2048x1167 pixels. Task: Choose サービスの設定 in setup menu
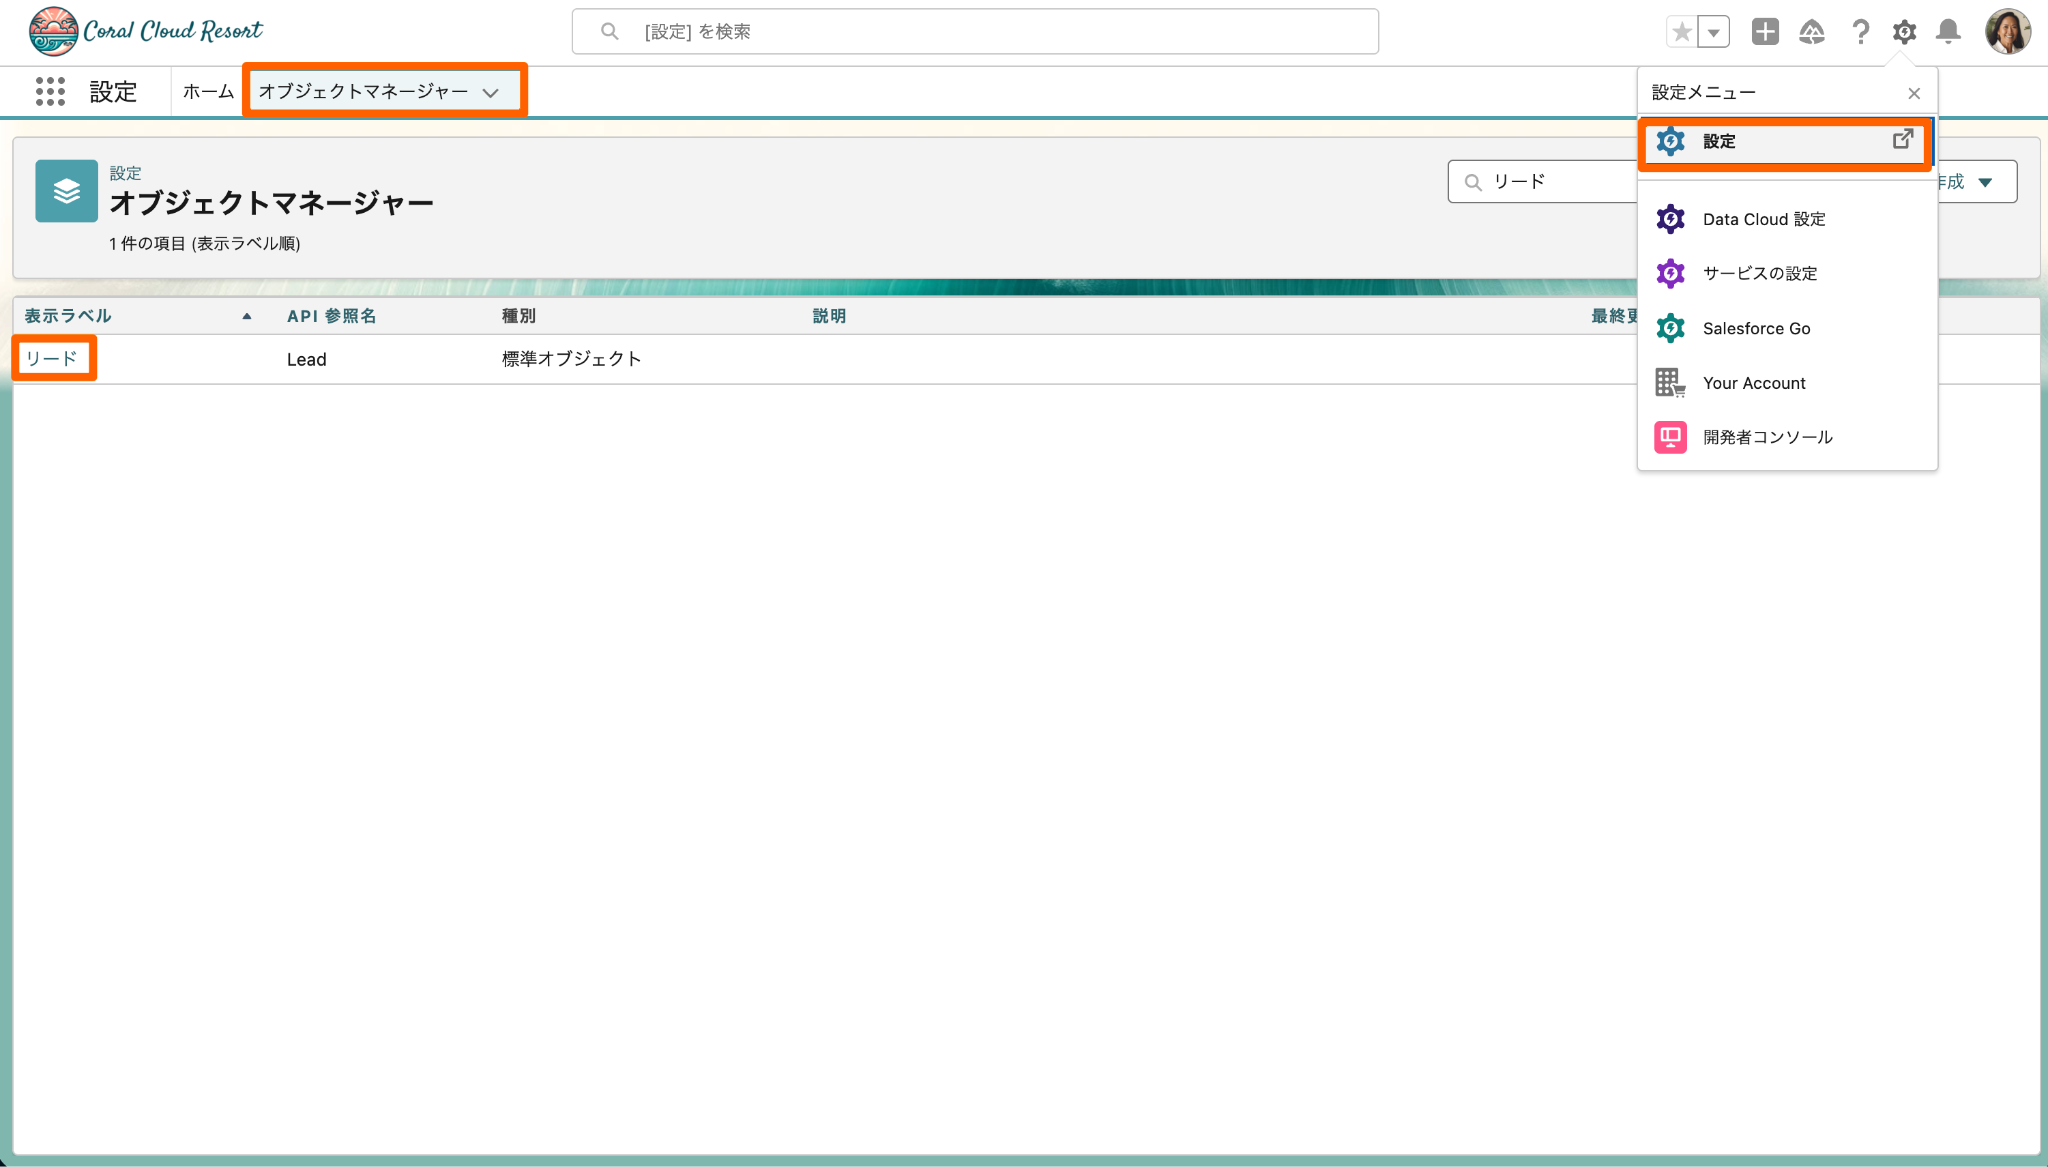[1759, 273]
